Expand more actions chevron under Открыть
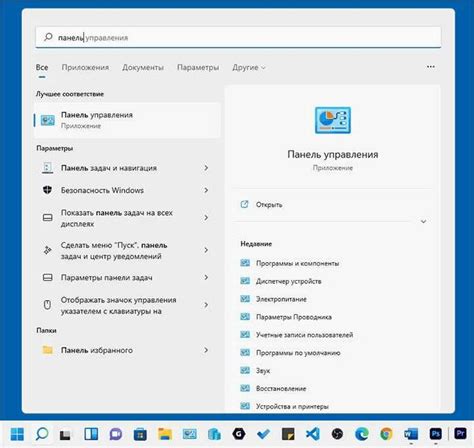The width and height of the screenshot is (474, 448). pyautogui.click(x=423, y=221)
